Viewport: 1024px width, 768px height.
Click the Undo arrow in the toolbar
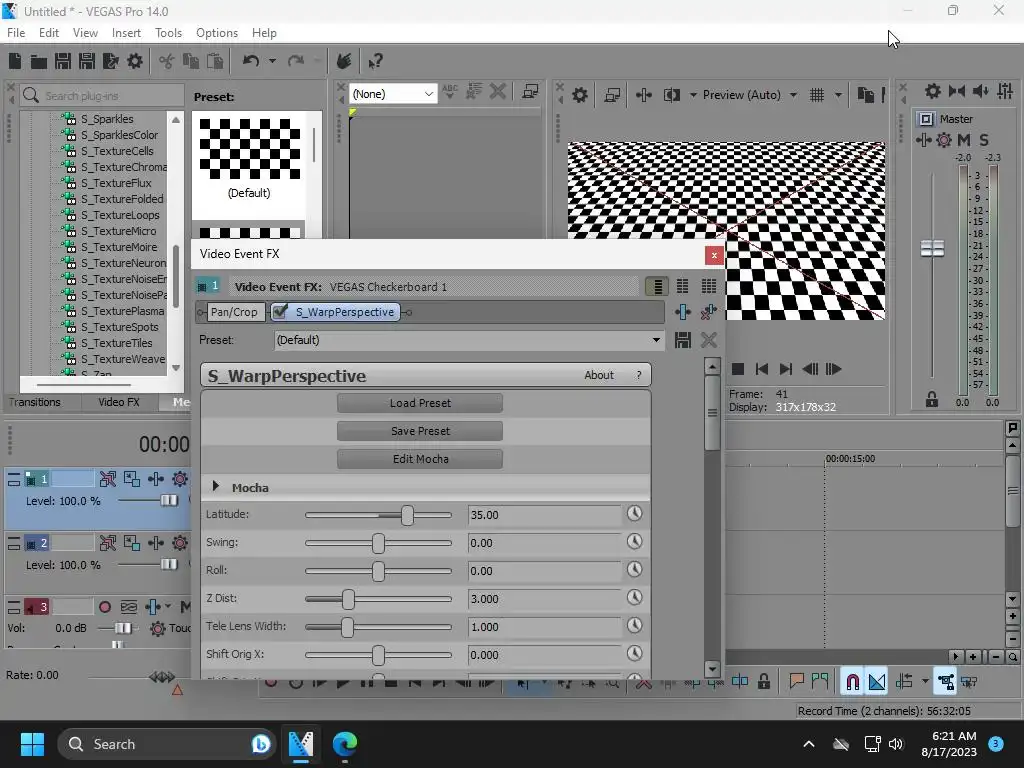click(251, 61)
